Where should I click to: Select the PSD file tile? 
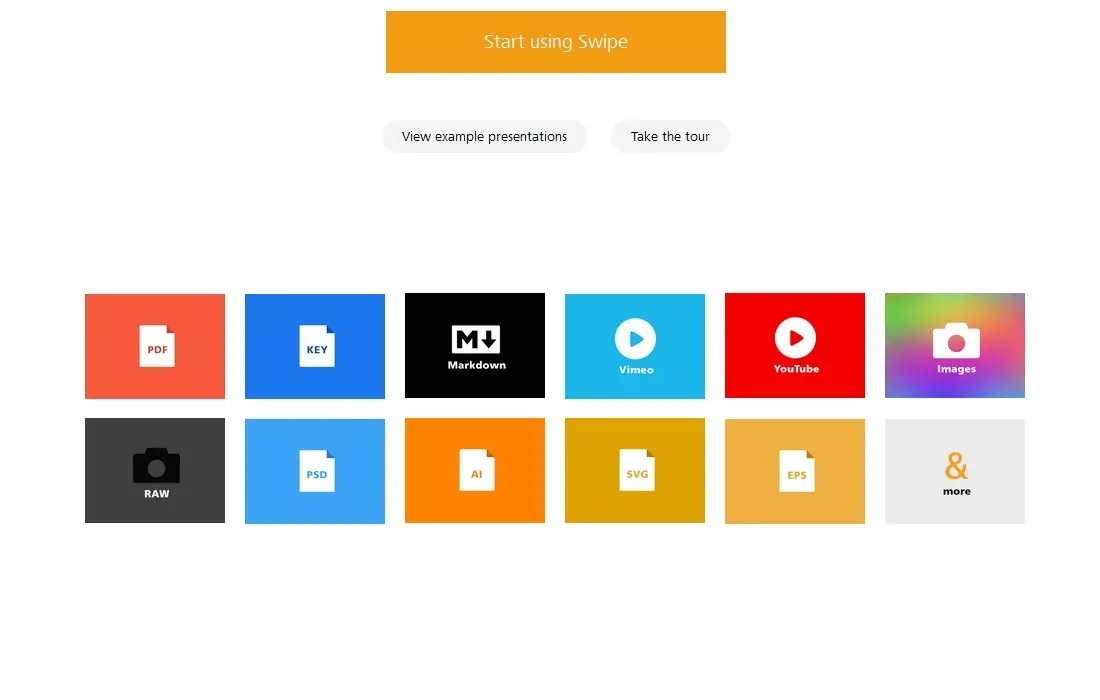point(315,471)
